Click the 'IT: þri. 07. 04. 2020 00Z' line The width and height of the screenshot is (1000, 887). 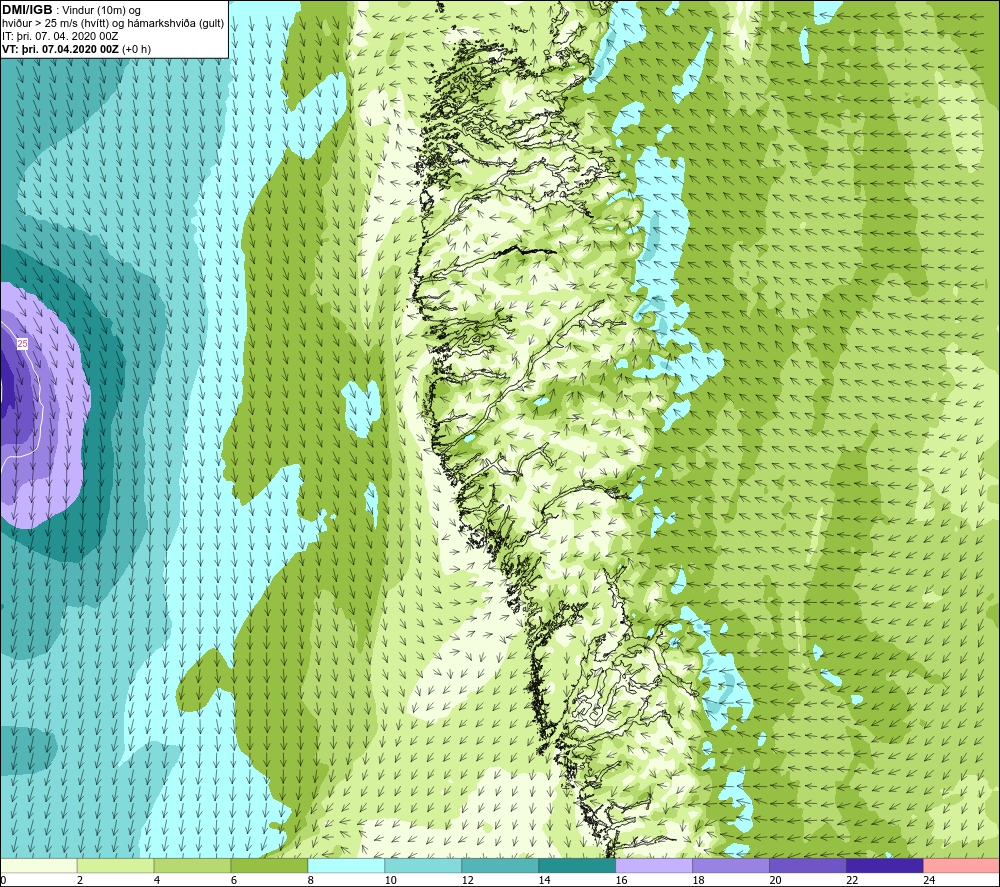pos(60,36)
